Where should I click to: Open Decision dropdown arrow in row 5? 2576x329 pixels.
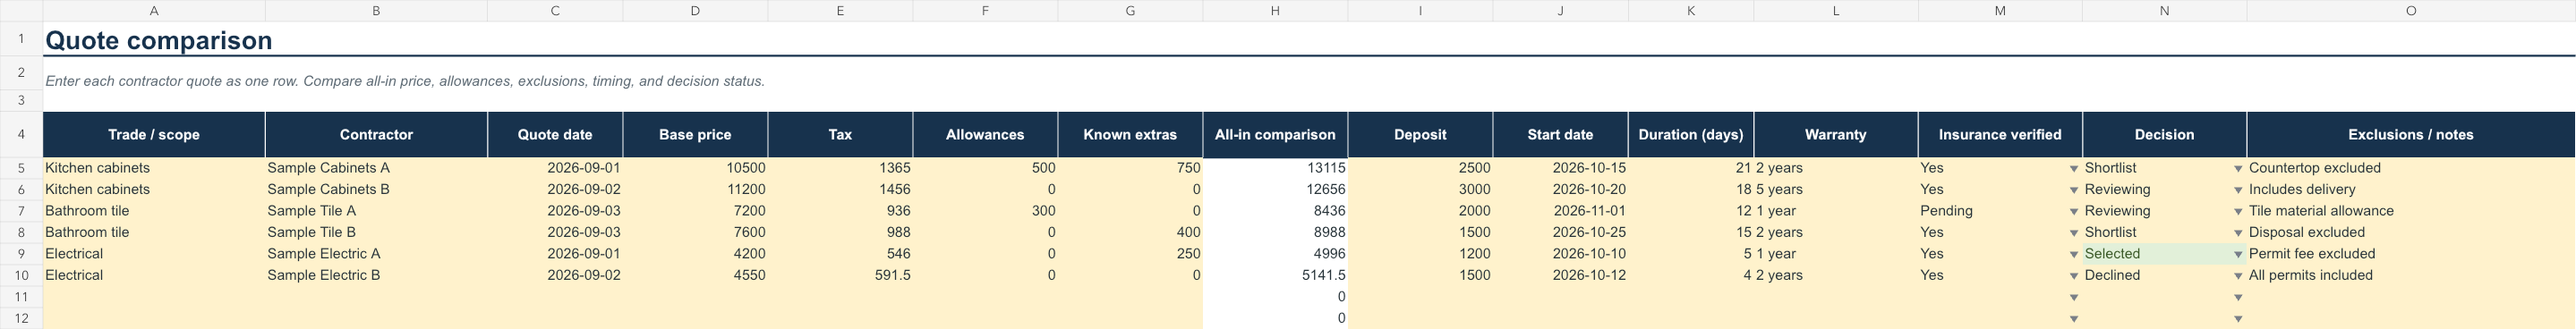[x=2238, y=169]
